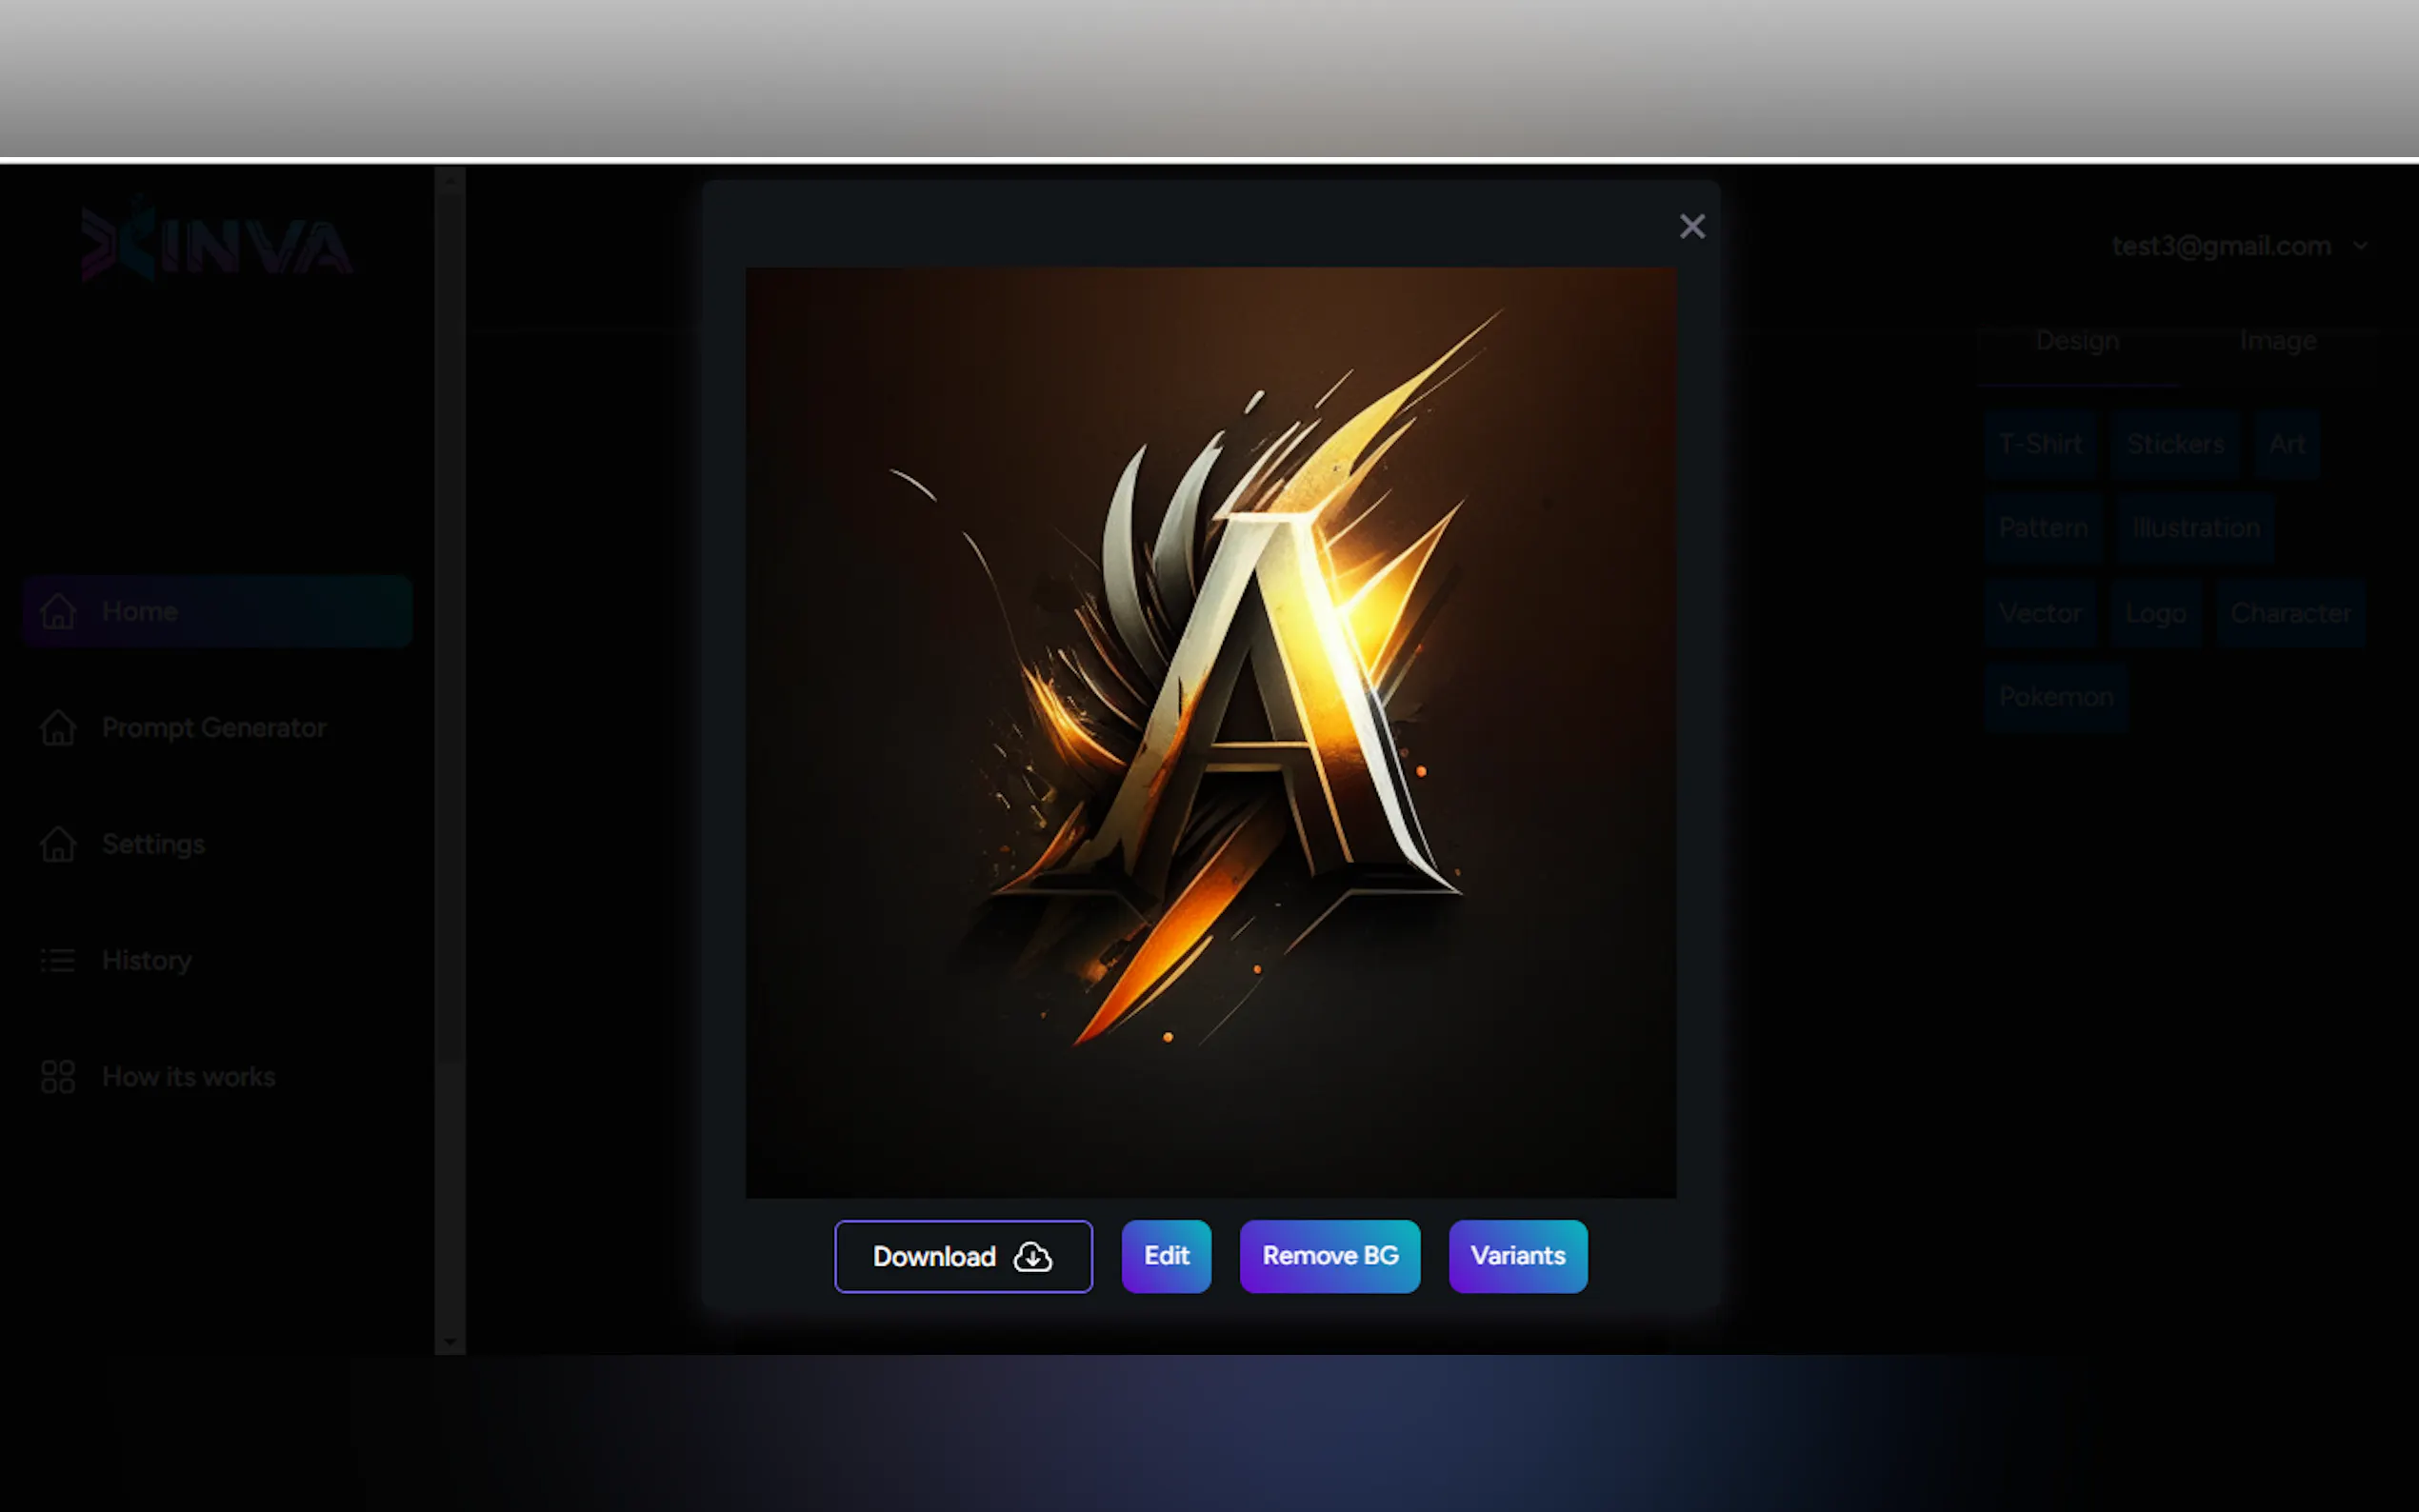Open the Edit image option
Image resolution: width=2419 pixels, height=1512 pixels.
(1165, 1256)
